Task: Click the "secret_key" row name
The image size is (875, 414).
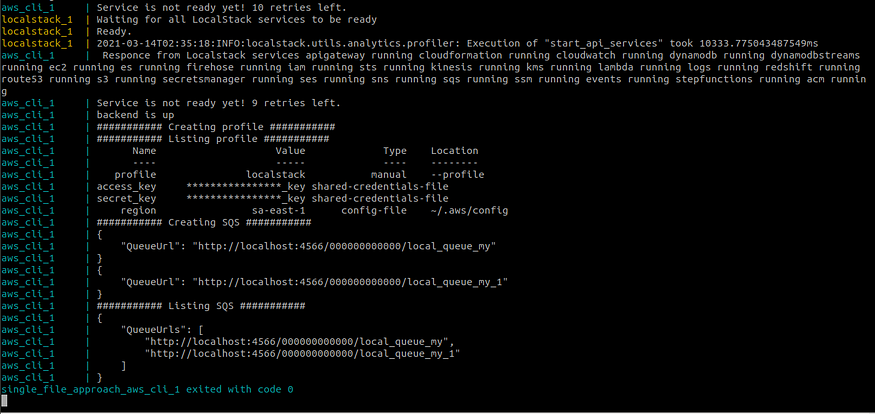Action: click(x=126, y=199)
